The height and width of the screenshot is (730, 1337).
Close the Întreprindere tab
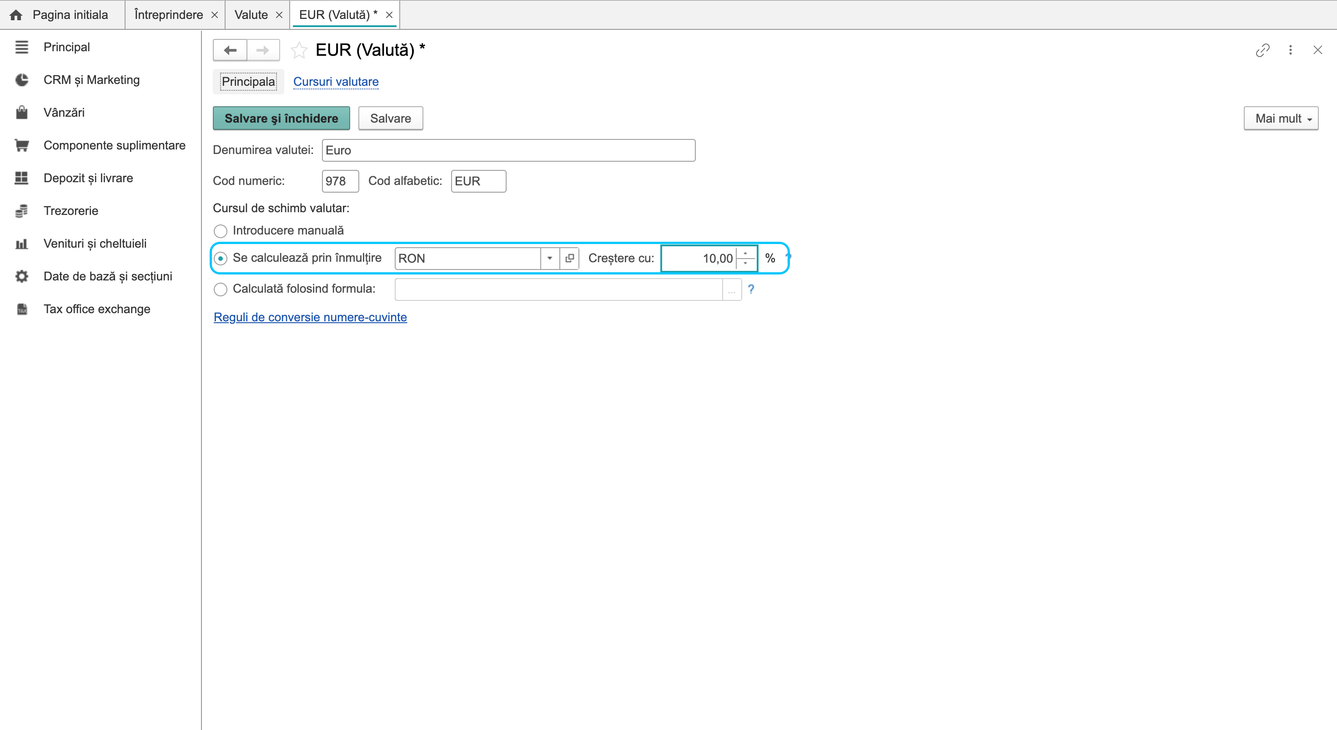pyautogui.click(x=214, y=15)
